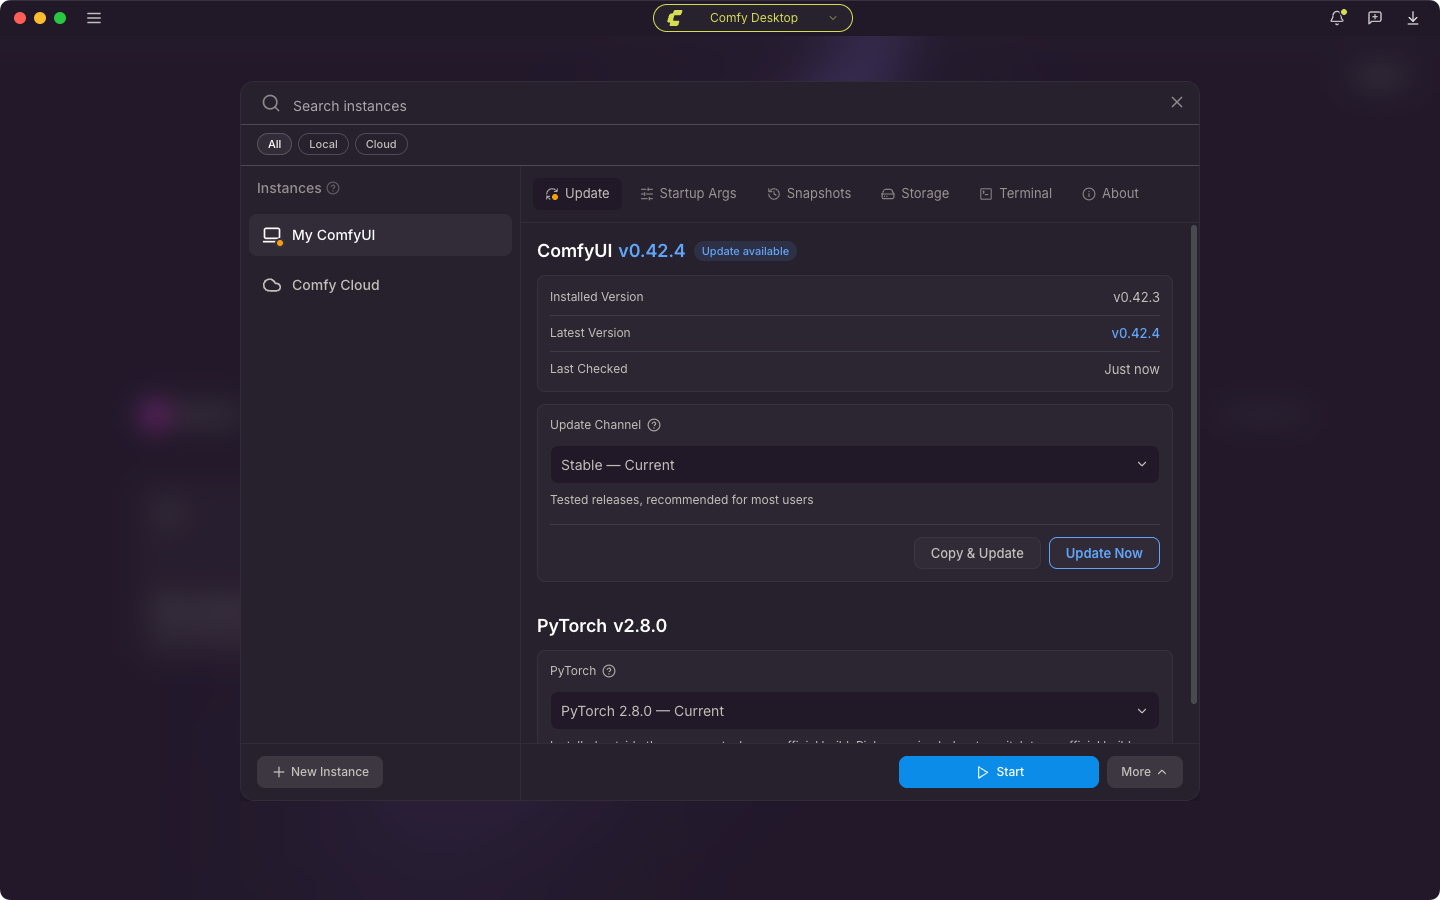The height and width of the screenshot is (900, 1440).
Task: Click help icon beside Update Channel
Action: (x=654, y=425)
